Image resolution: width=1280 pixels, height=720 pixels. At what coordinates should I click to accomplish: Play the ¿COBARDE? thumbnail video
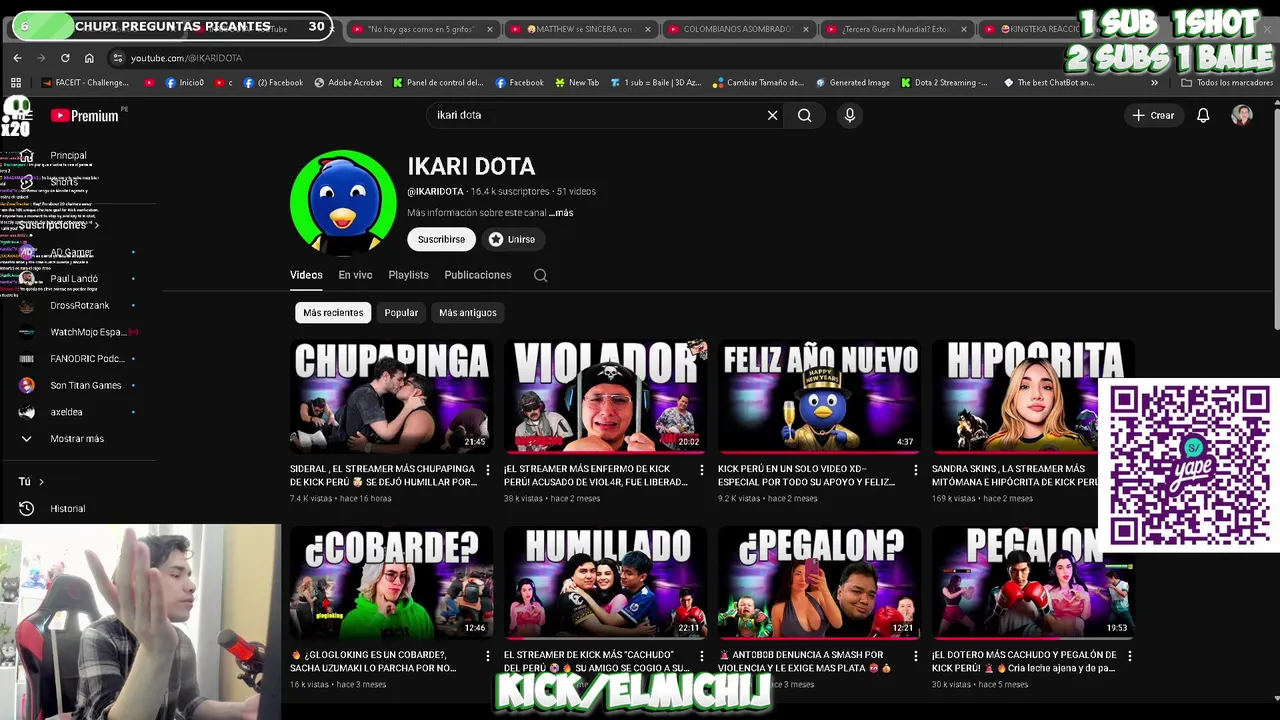coord(391,583)
